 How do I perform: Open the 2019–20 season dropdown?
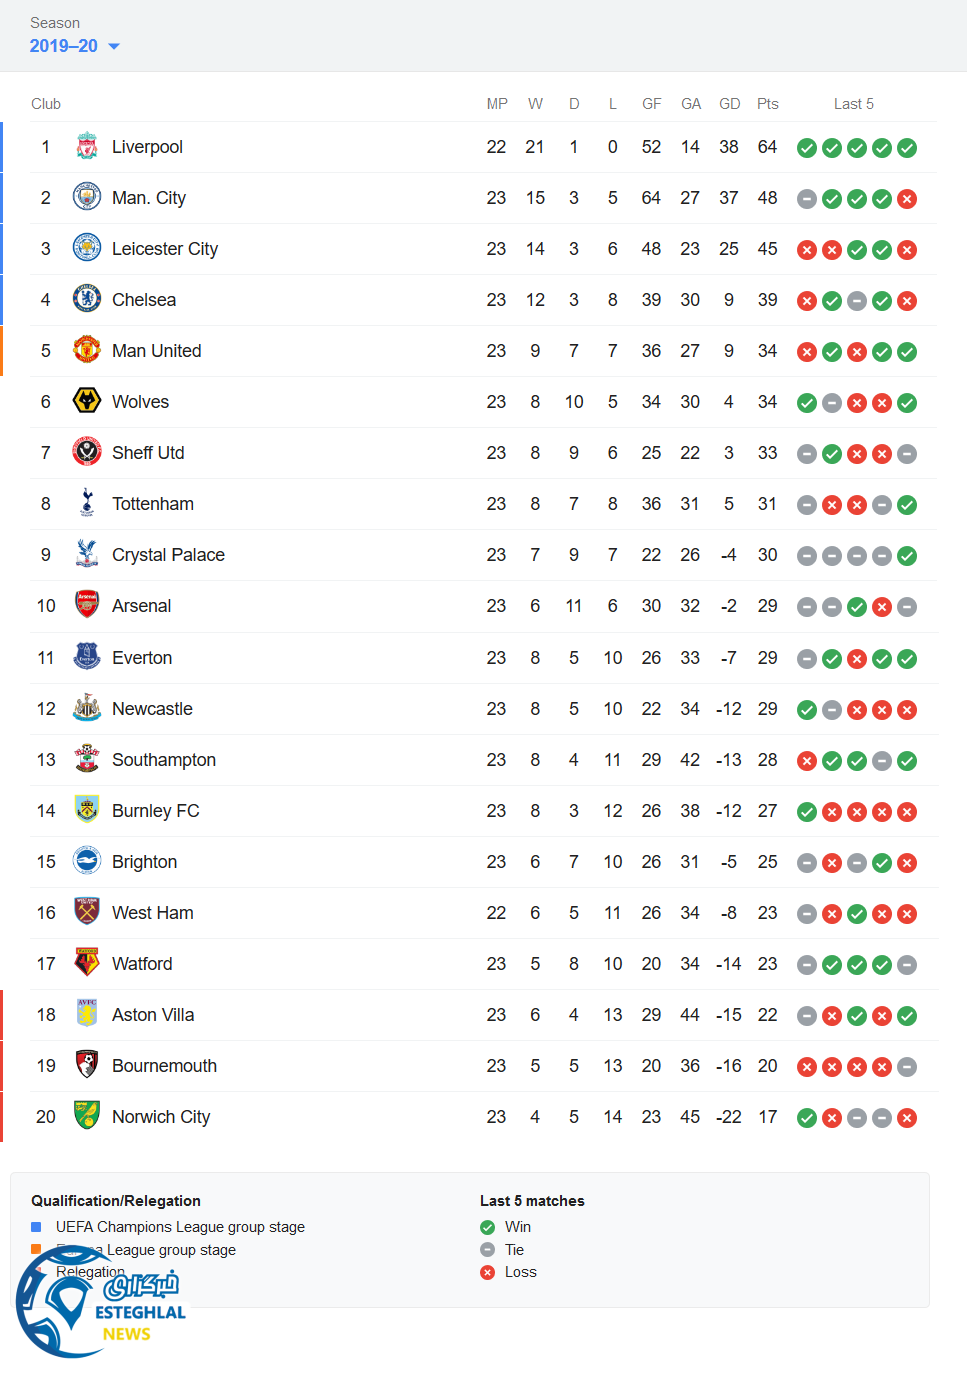click(75, 46)
